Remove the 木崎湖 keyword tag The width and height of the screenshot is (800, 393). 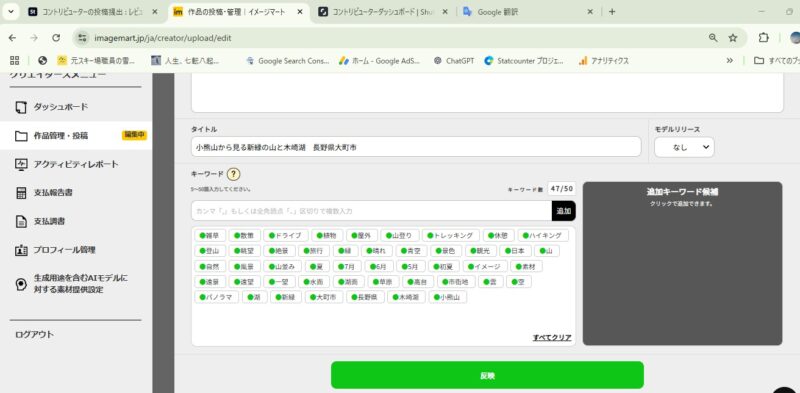(x=406, y=297)
